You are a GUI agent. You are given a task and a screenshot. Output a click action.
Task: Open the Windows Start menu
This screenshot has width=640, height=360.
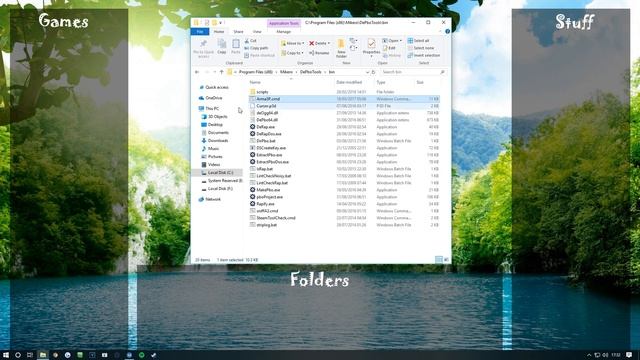coord(6,355)
